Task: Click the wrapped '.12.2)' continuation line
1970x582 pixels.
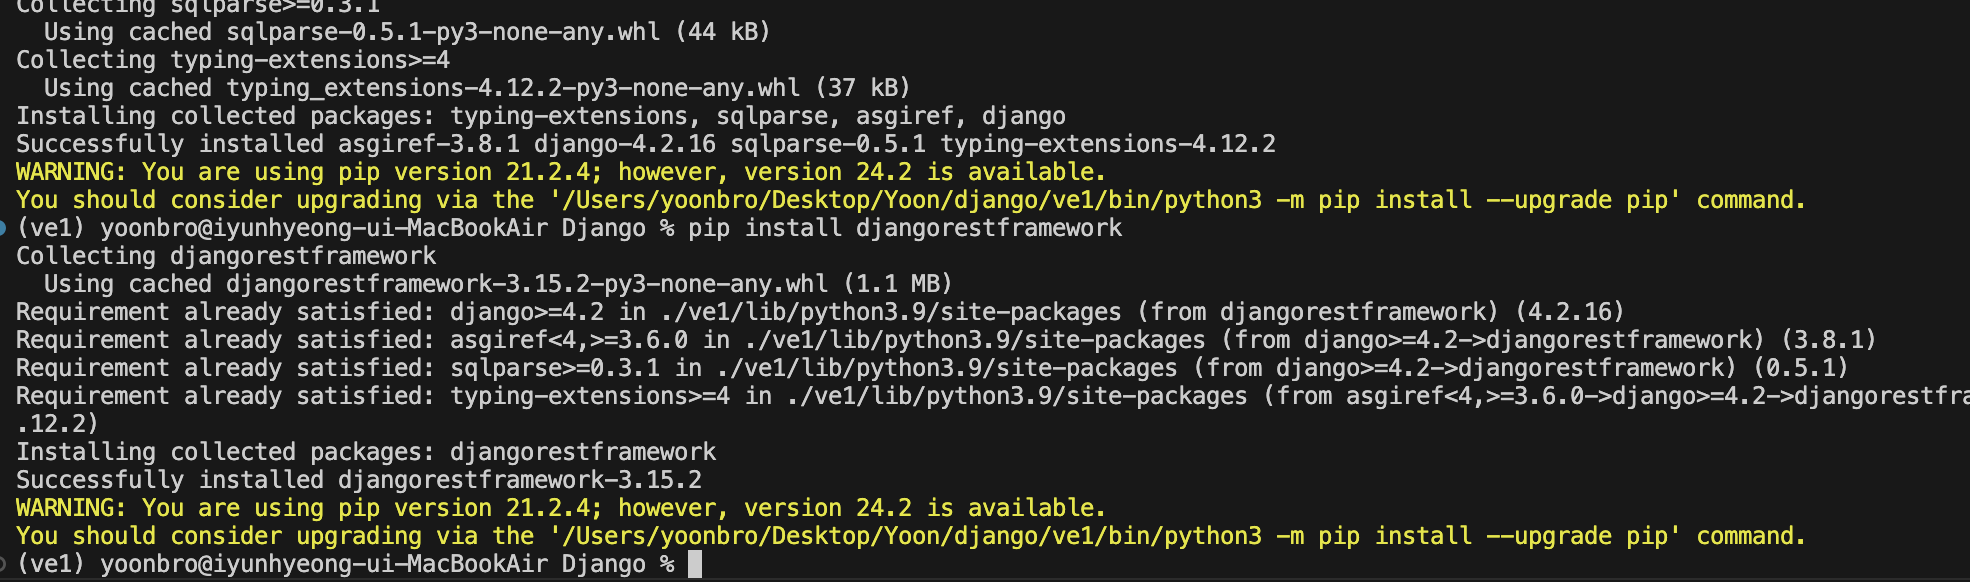Action: pyautogui.click(x=58, y=424)
